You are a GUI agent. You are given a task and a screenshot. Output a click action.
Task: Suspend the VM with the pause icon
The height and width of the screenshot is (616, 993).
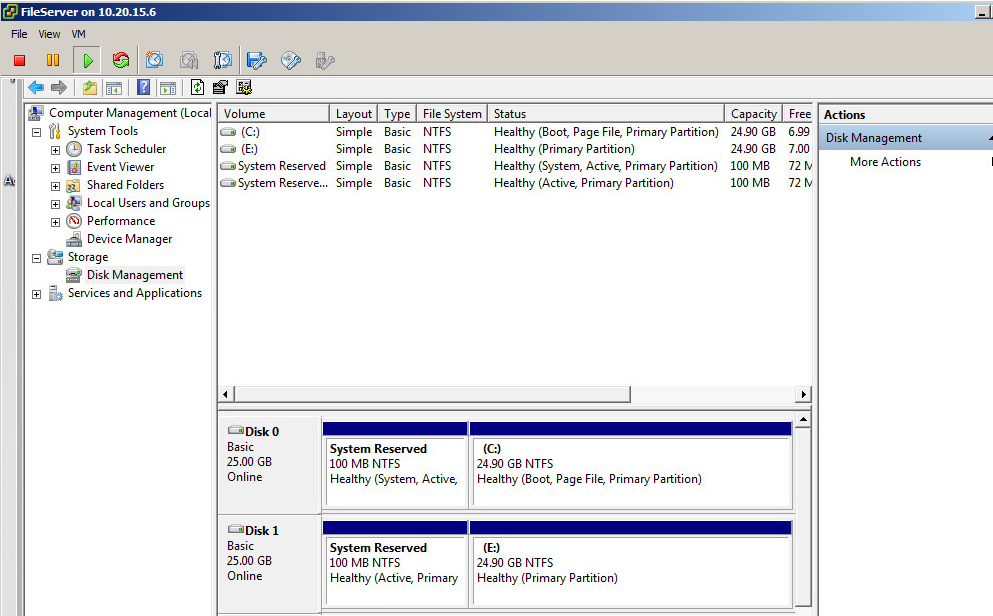[x=53, y=60]
